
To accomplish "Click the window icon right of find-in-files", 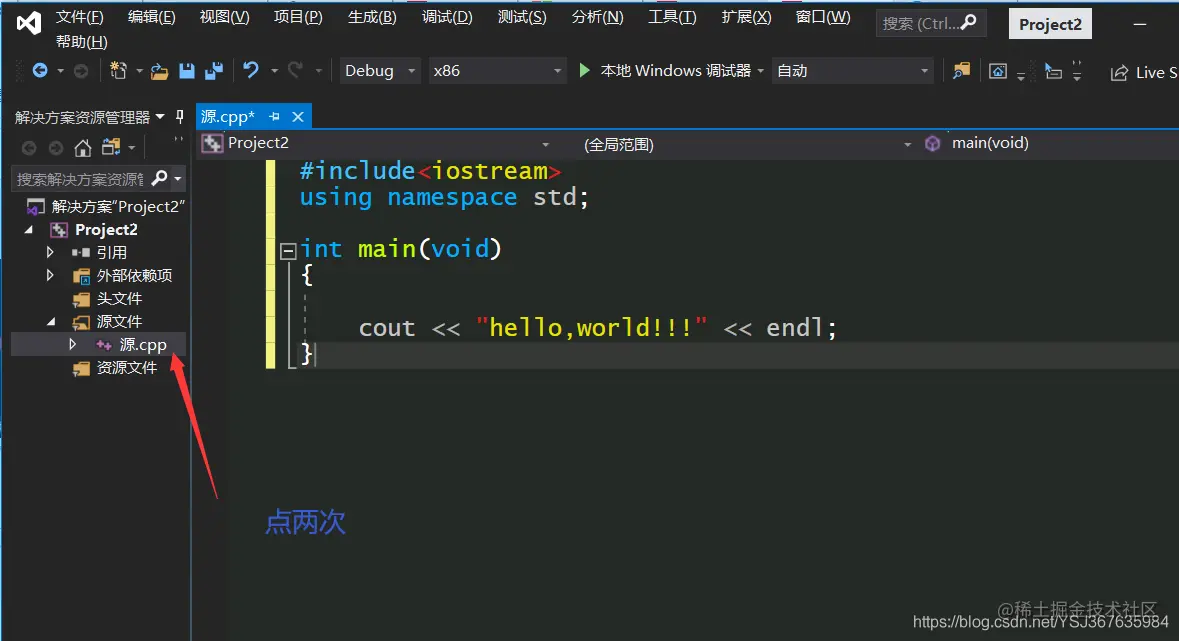I will coord(998,71).
